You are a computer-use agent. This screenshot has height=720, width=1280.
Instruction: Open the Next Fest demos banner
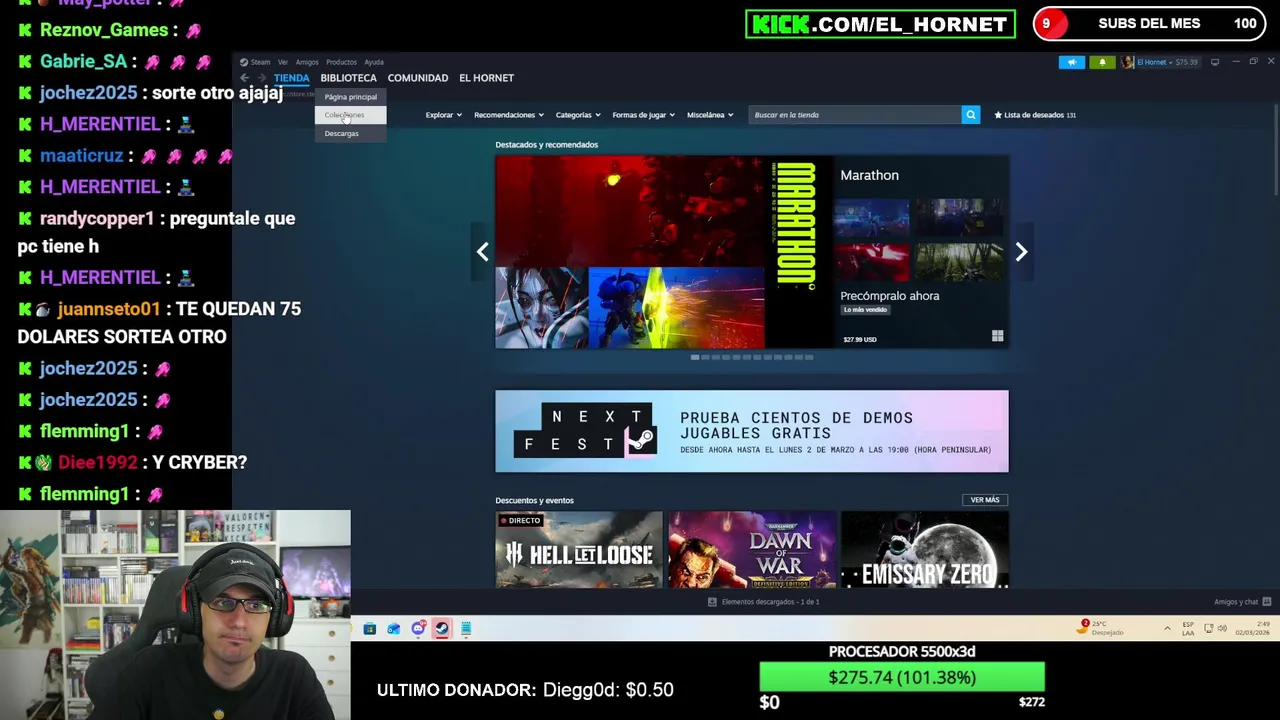[x=752, y=431]
